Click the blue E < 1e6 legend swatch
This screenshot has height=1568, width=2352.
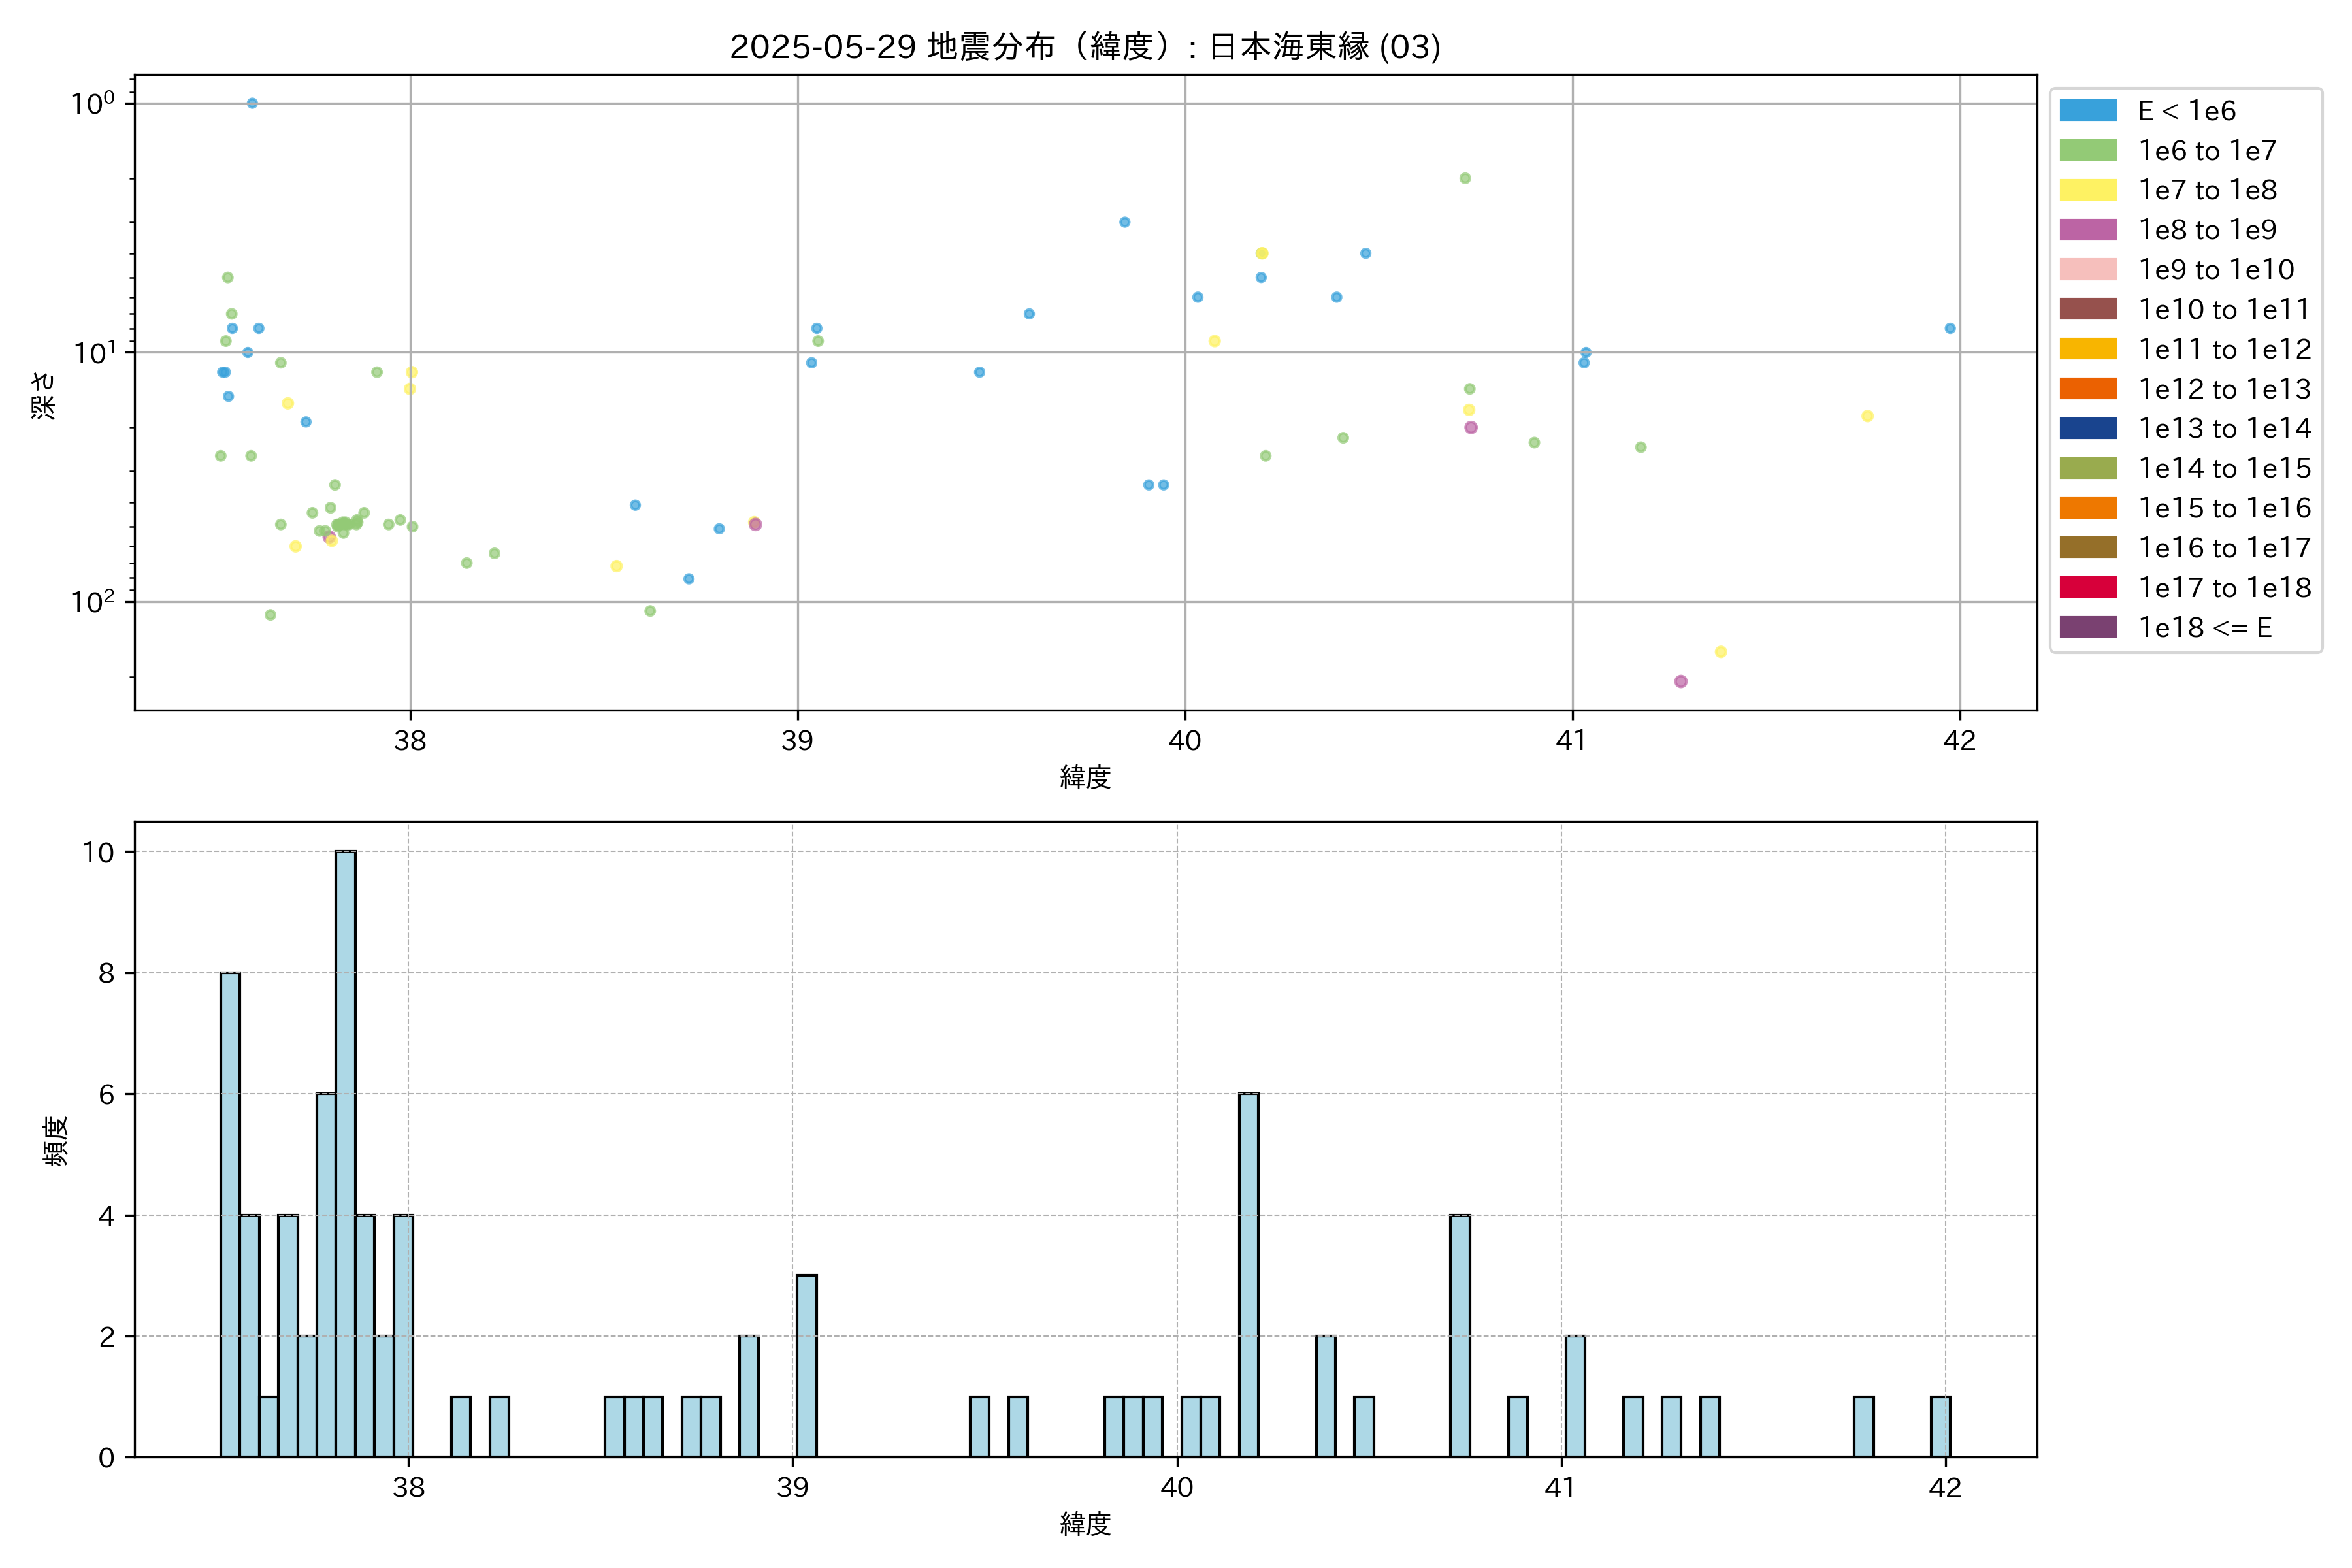2087,111
